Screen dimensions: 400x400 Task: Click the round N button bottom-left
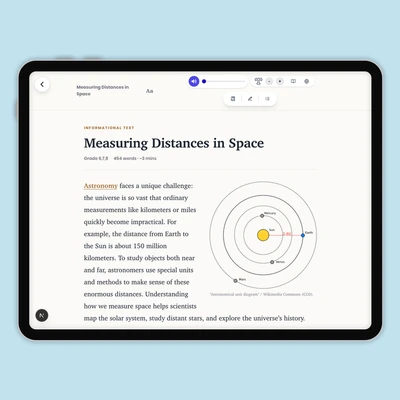[x=42, y=315]
